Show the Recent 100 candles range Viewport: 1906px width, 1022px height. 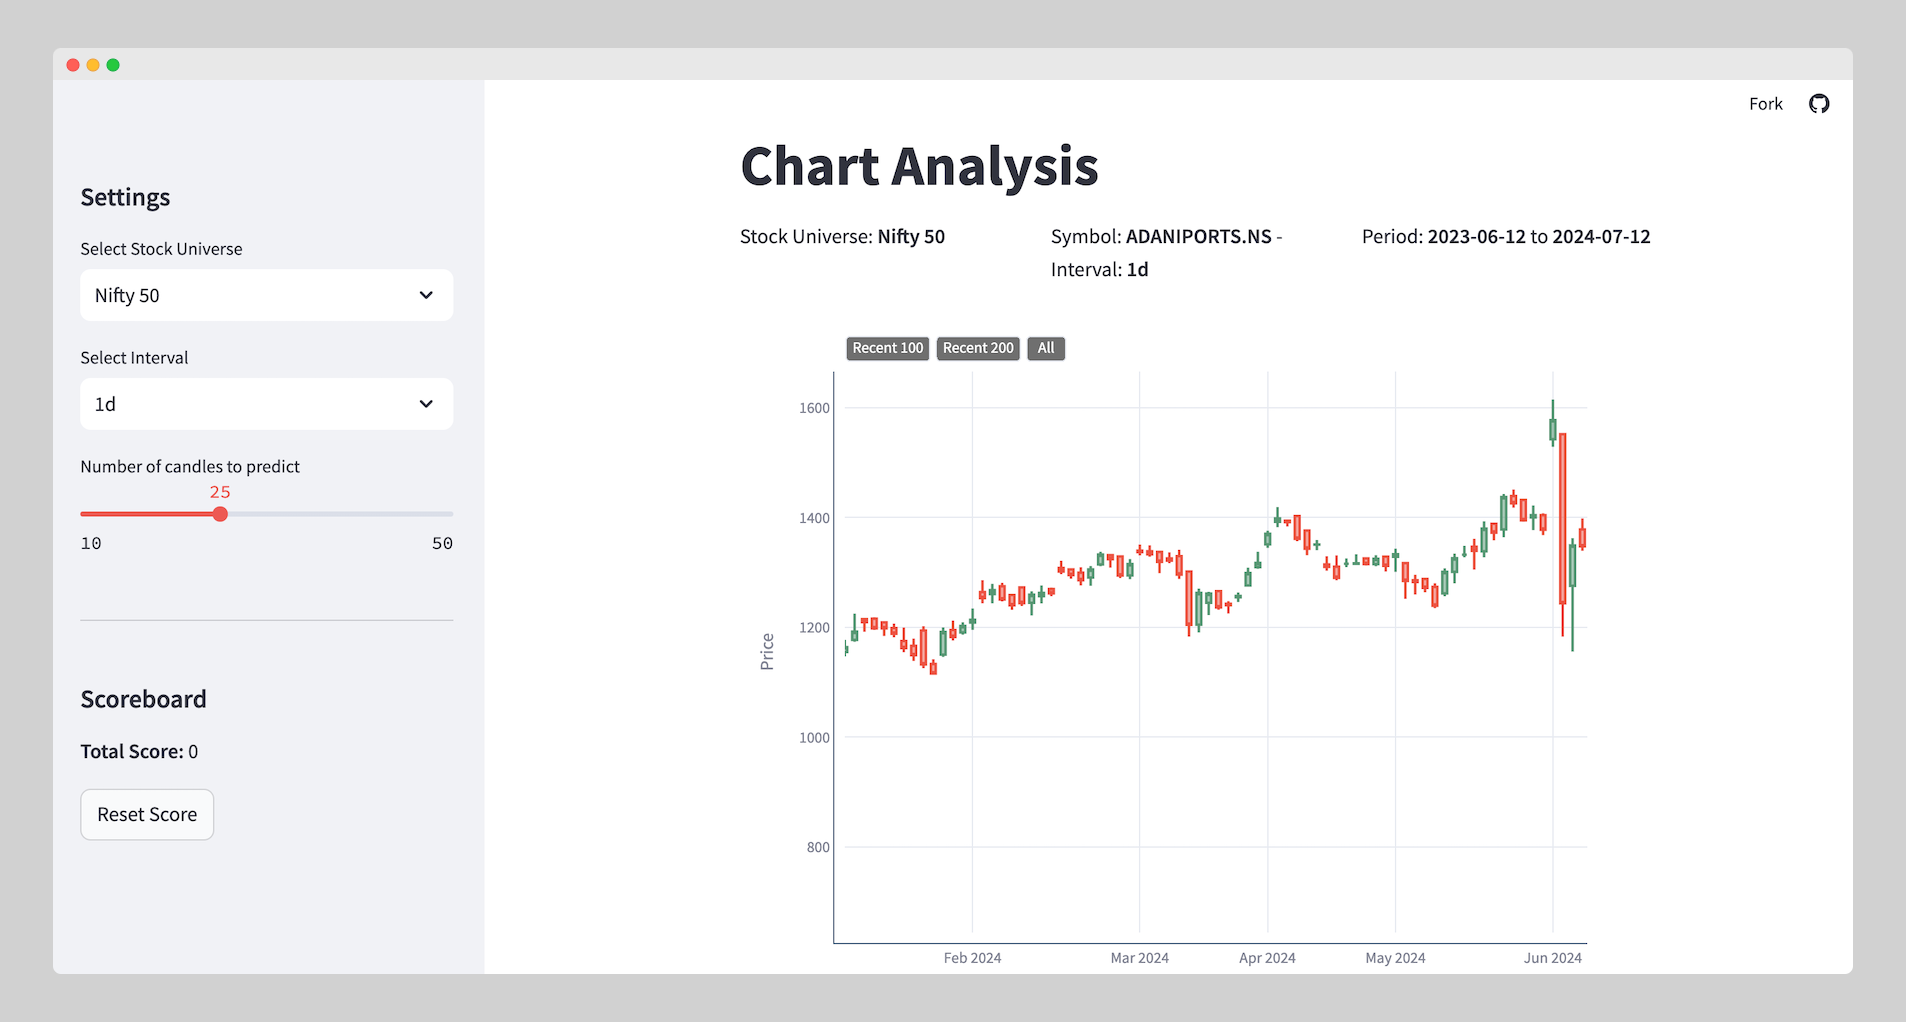[x=888, y=348]
